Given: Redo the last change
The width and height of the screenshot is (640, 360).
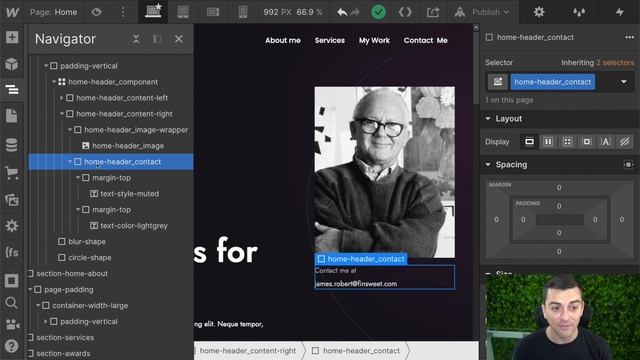Looking at the screenshot, I should [x=355, y=12].
